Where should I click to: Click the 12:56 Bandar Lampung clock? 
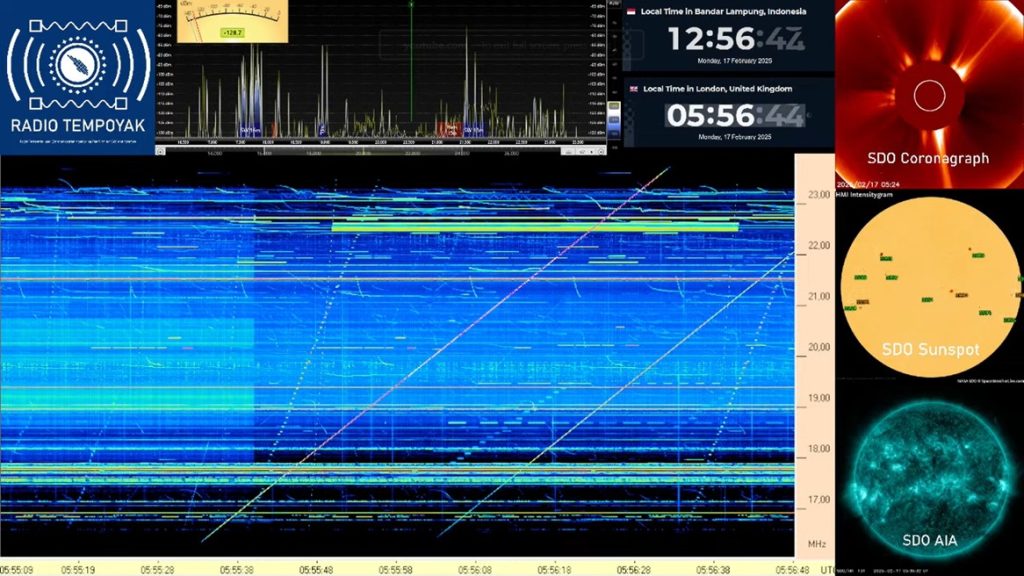click(x=735, y=39)
